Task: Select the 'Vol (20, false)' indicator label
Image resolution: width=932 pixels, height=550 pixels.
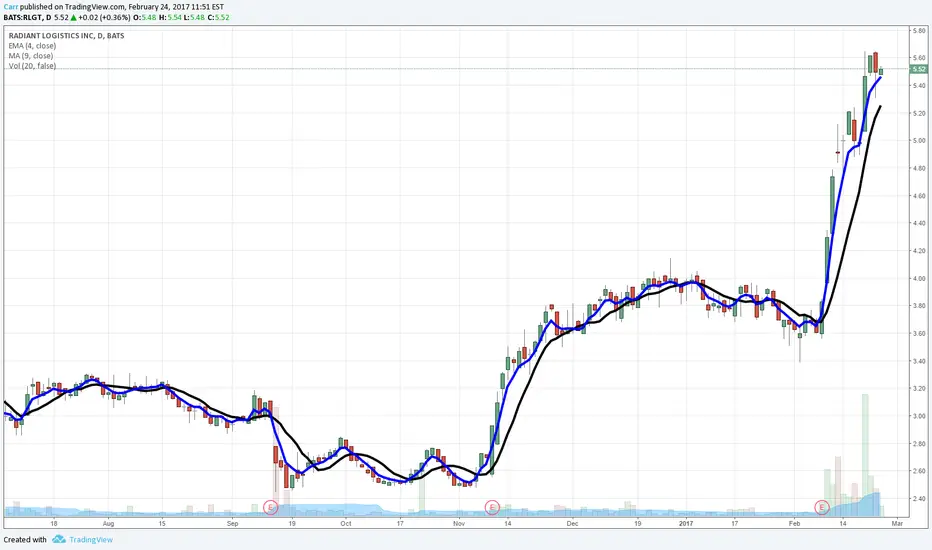Action: pos(32,66)
